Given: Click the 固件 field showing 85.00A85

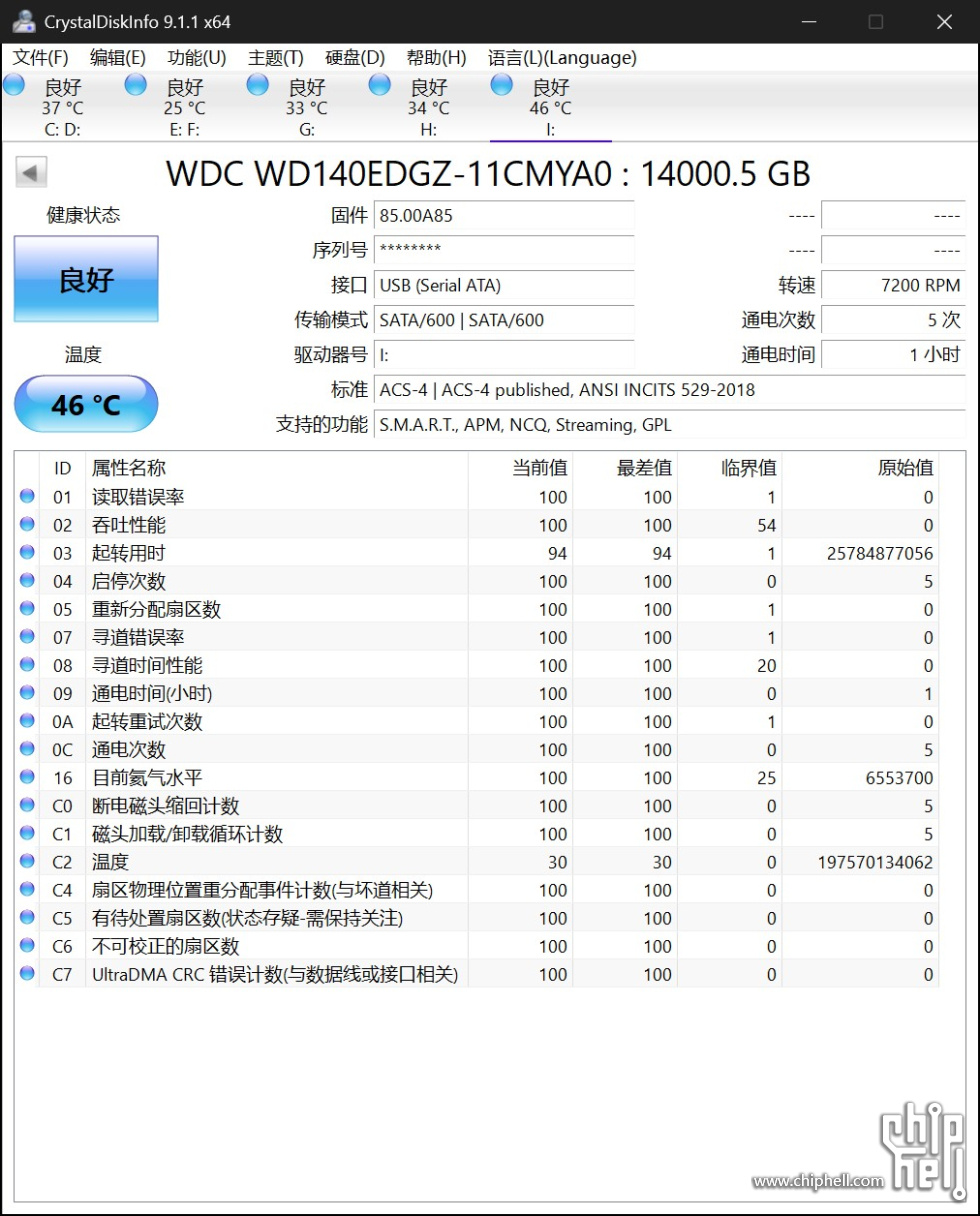Looking at the screenshot, I should click(504, 215).
